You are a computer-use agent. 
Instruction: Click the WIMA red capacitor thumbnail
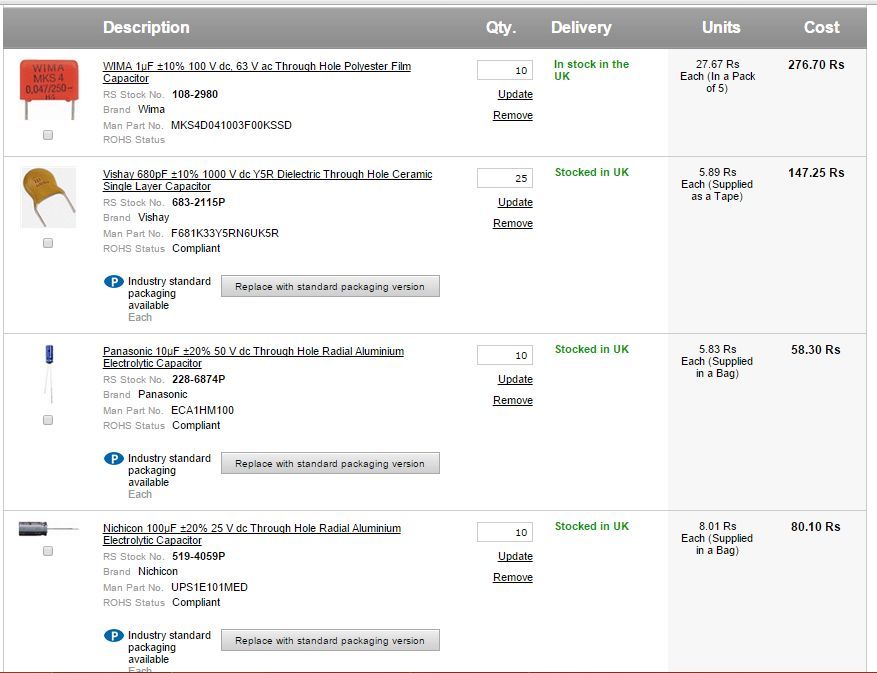[x=49, y=90]
